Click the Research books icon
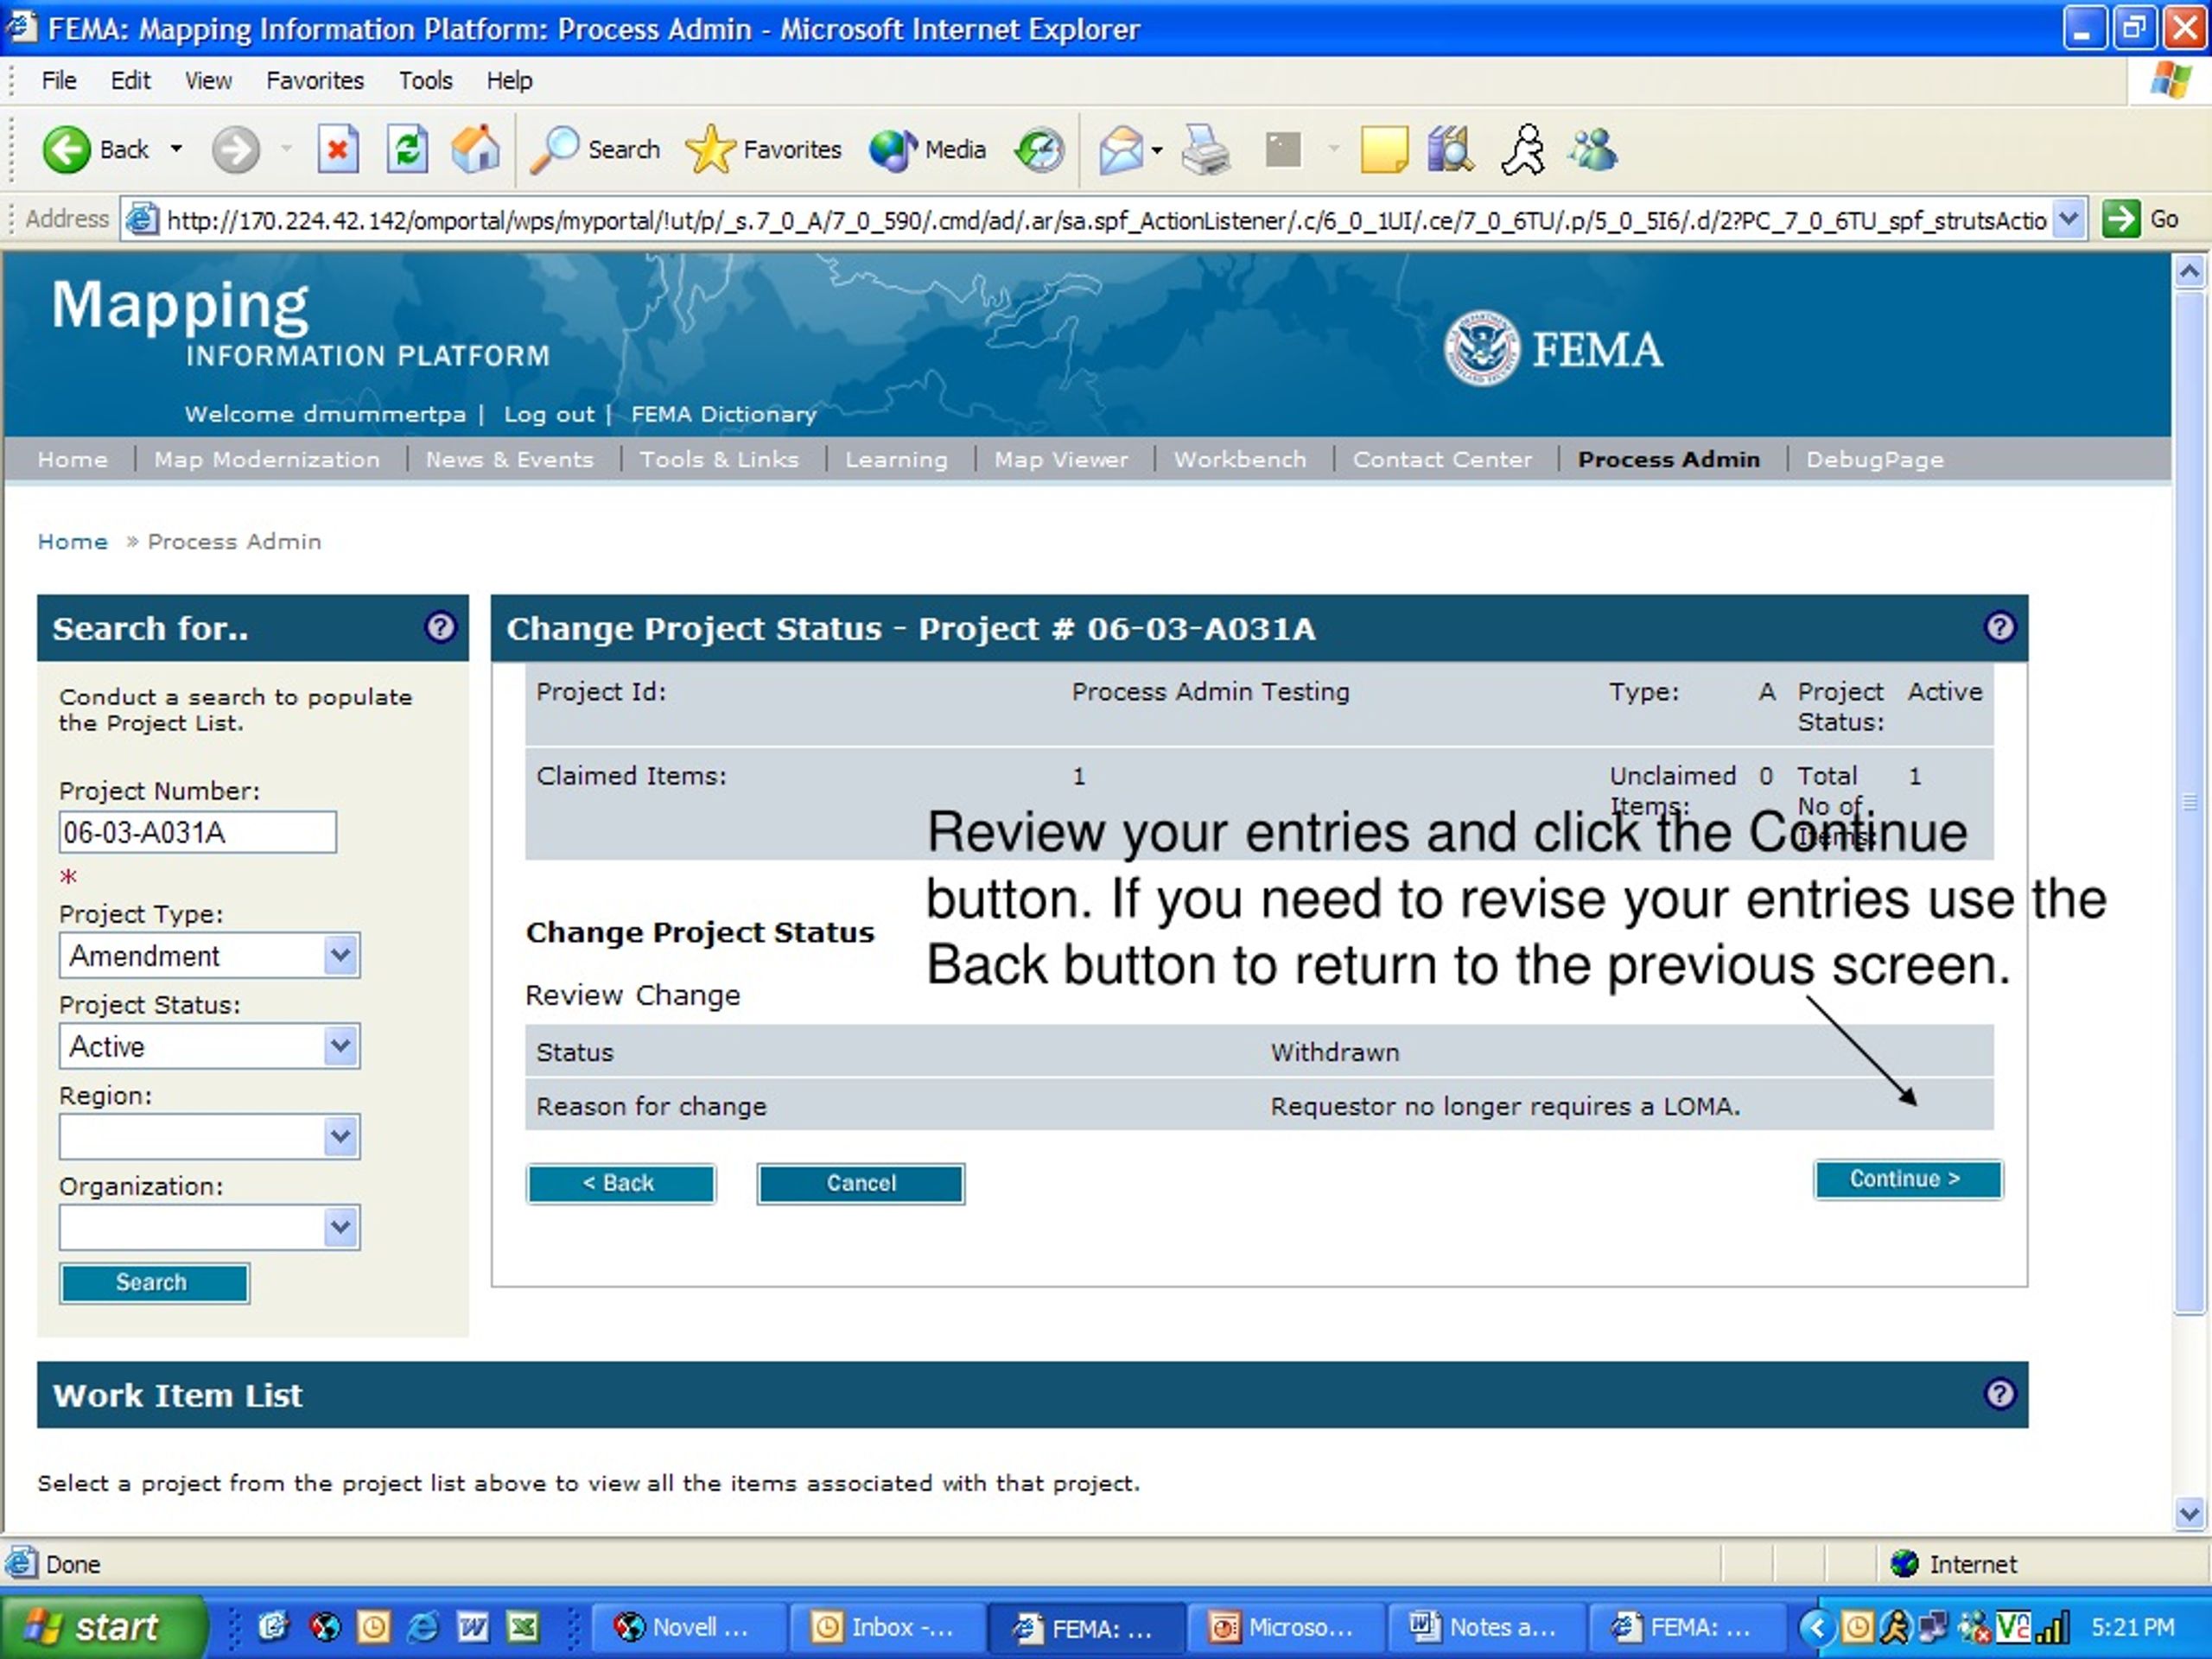2212x1659 pixels. (x=1450, y=150)
